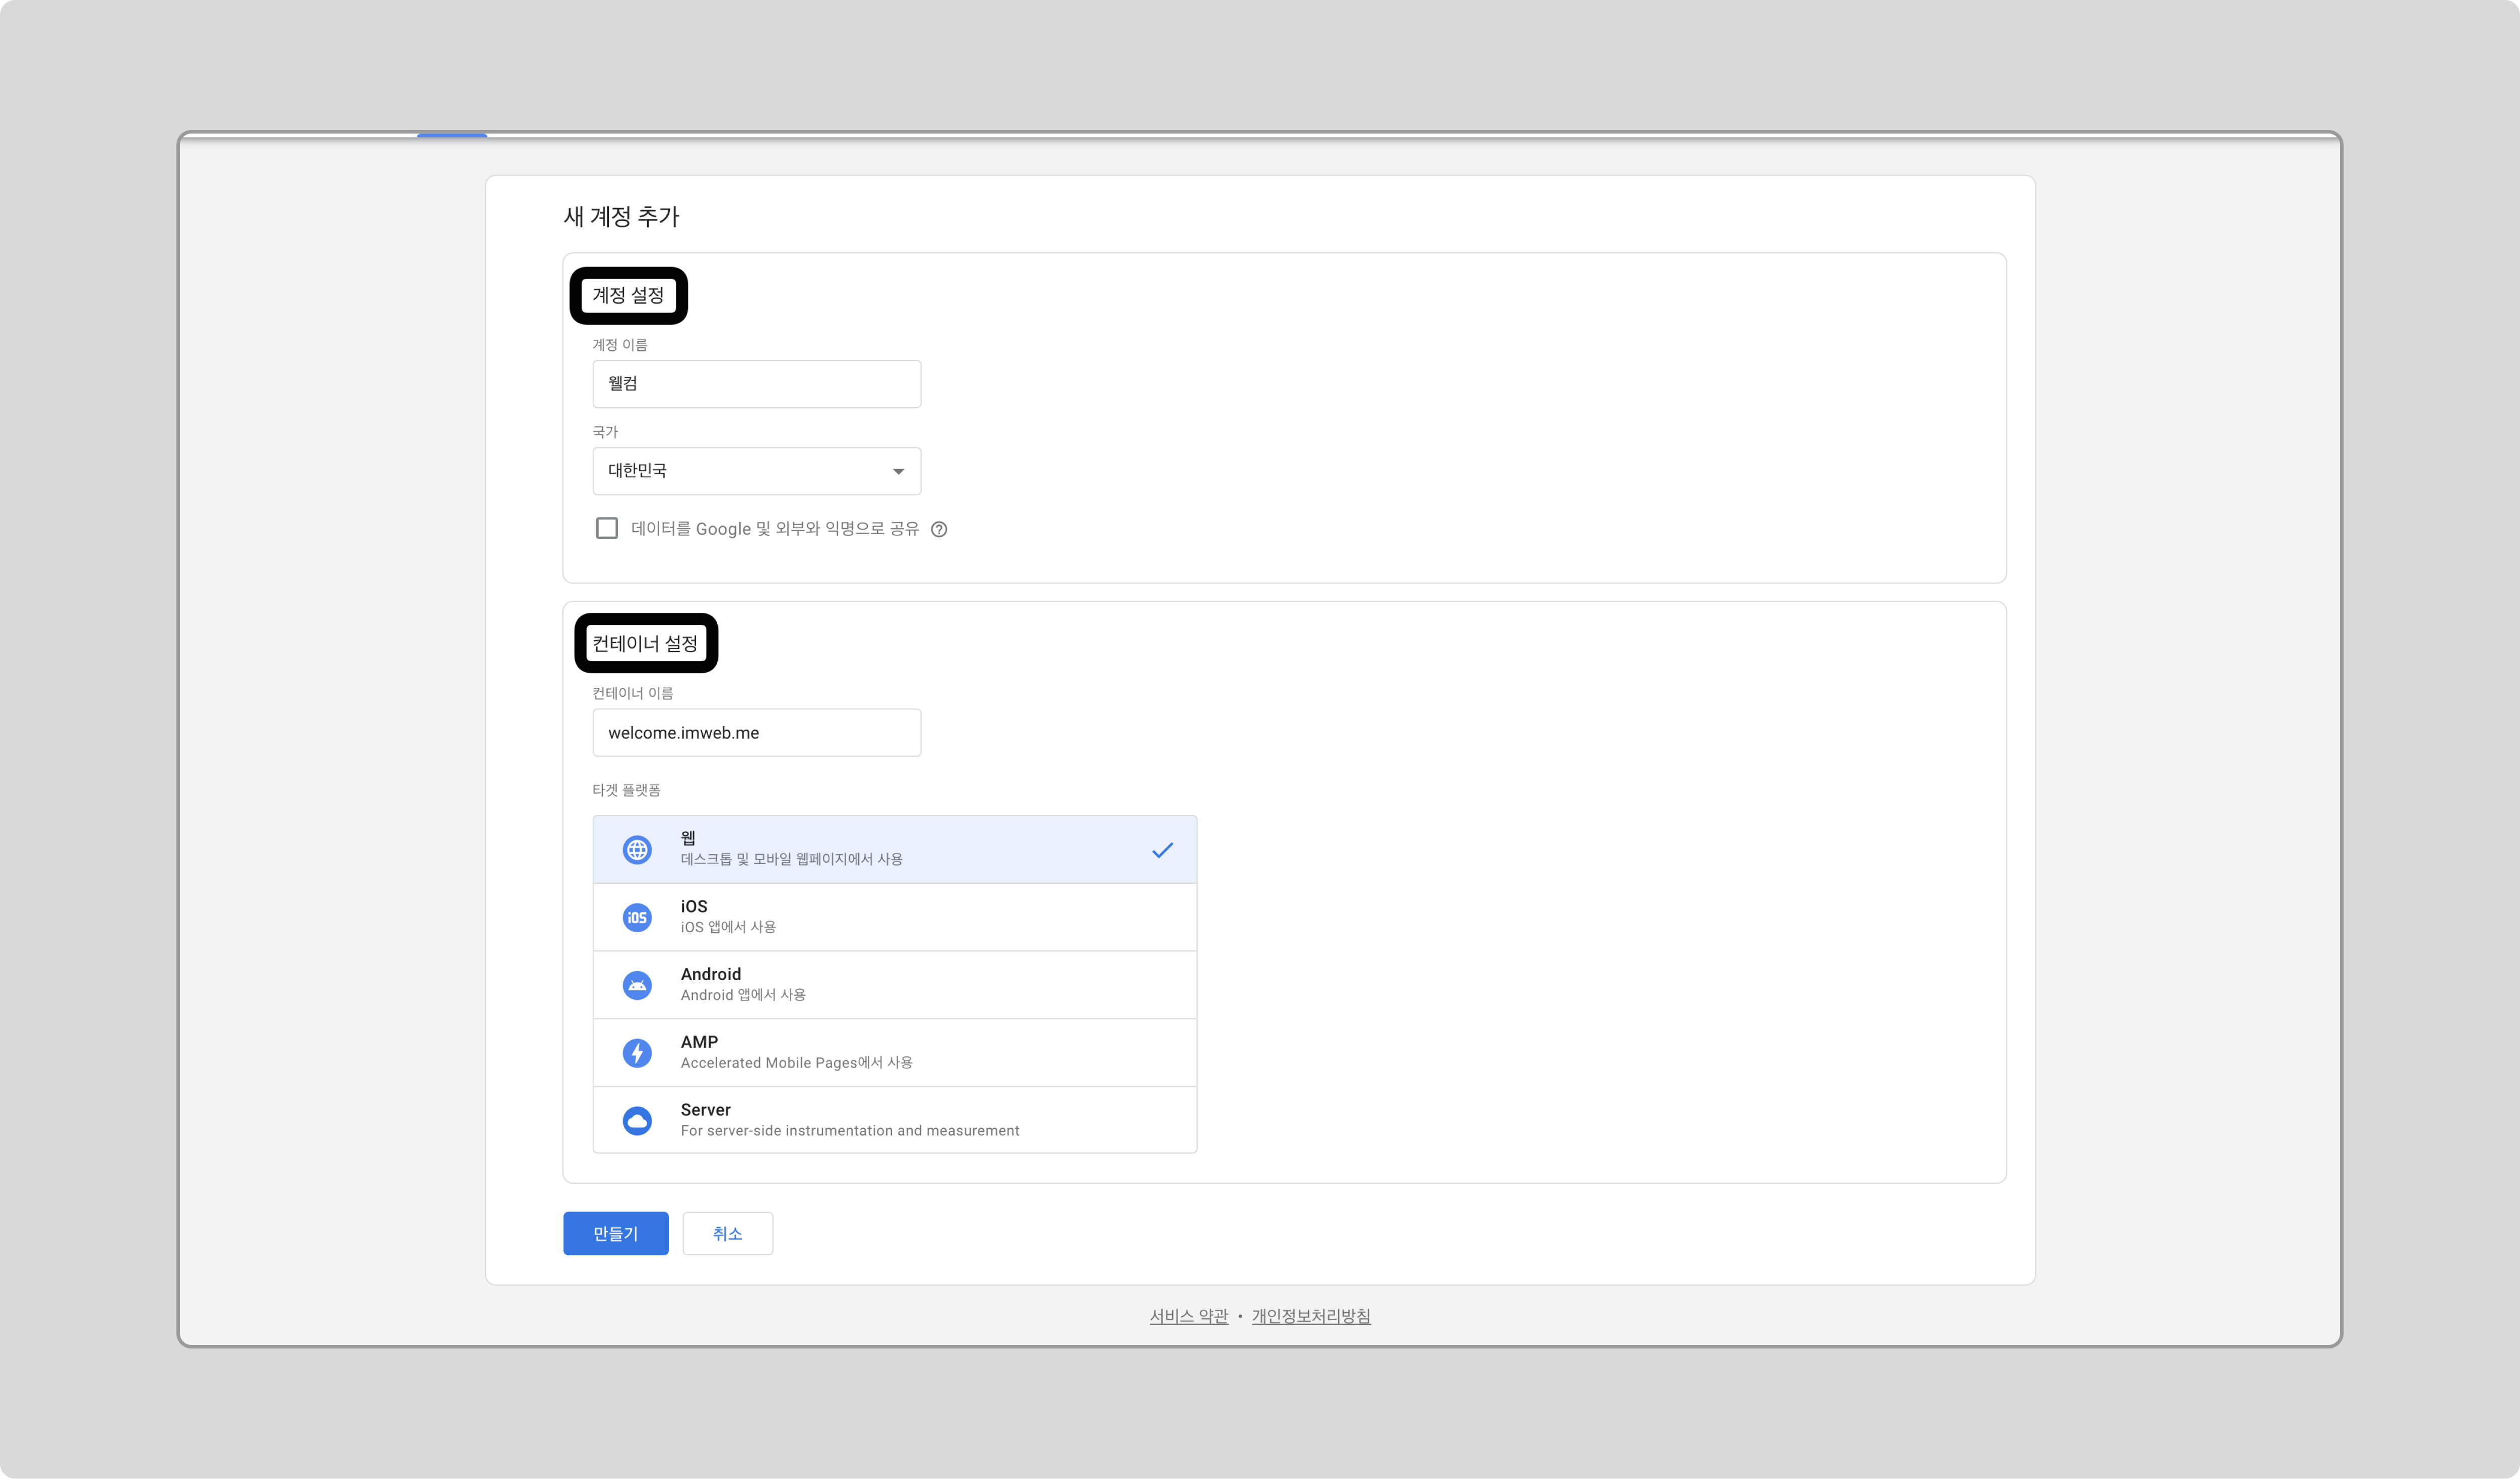Click 데스크톱 및 모바일 웹페이지에서 사용 description
Image resolution: width=2520 pixels, height=1479 pixels.
point(792,859)
